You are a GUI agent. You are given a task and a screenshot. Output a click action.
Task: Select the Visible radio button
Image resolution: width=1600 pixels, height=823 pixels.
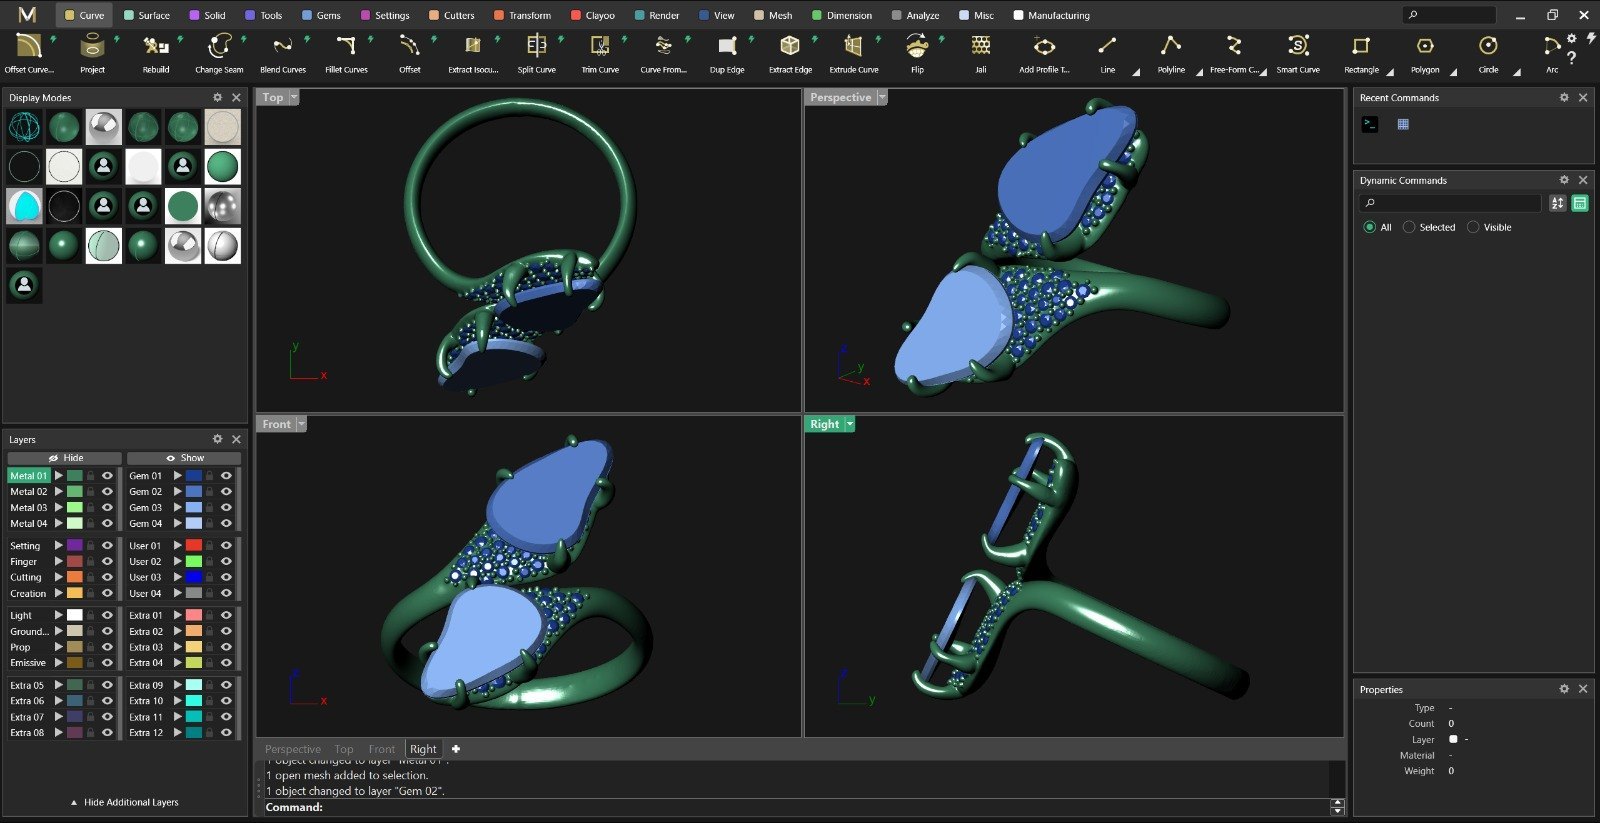point(1473,227)
